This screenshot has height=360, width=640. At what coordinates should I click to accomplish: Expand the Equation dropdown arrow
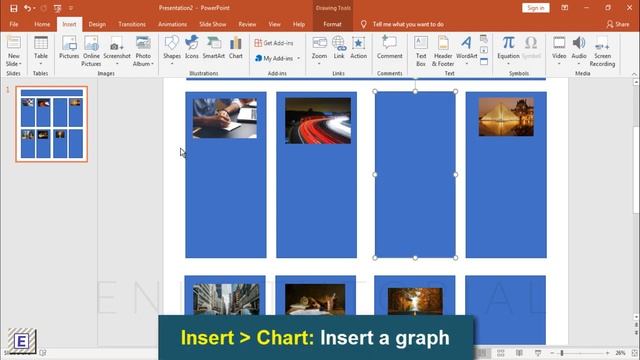(508, 64)
